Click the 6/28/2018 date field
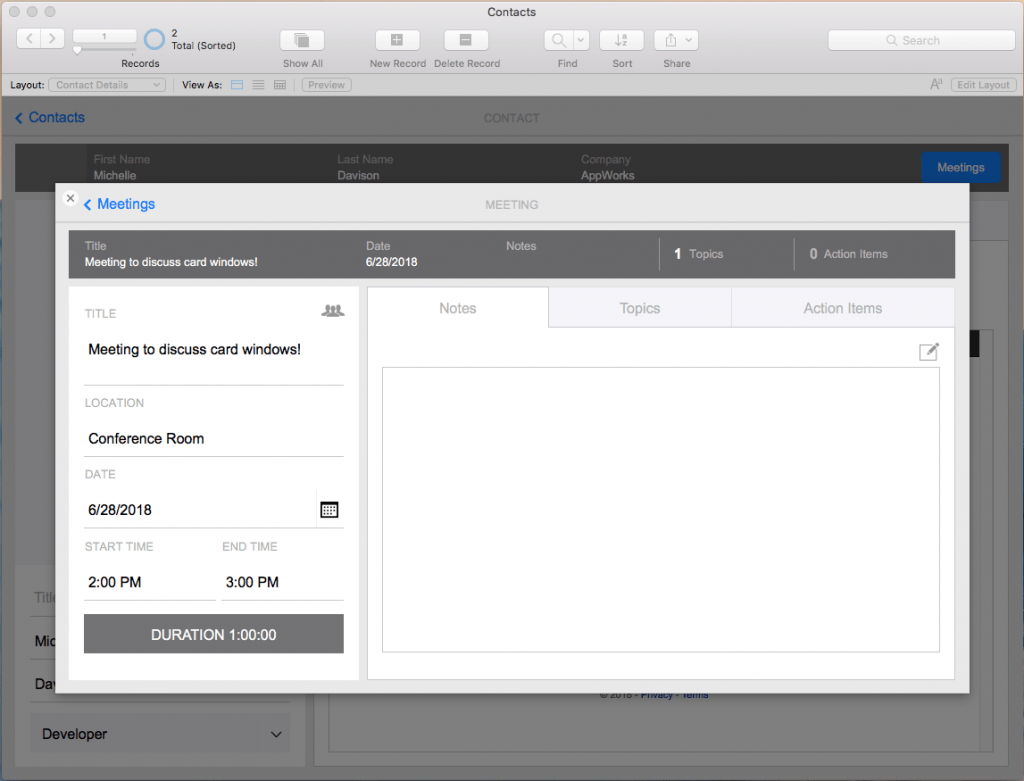Image resolution: width=1024 pixels, height=781 pixels. click(200, 510)
